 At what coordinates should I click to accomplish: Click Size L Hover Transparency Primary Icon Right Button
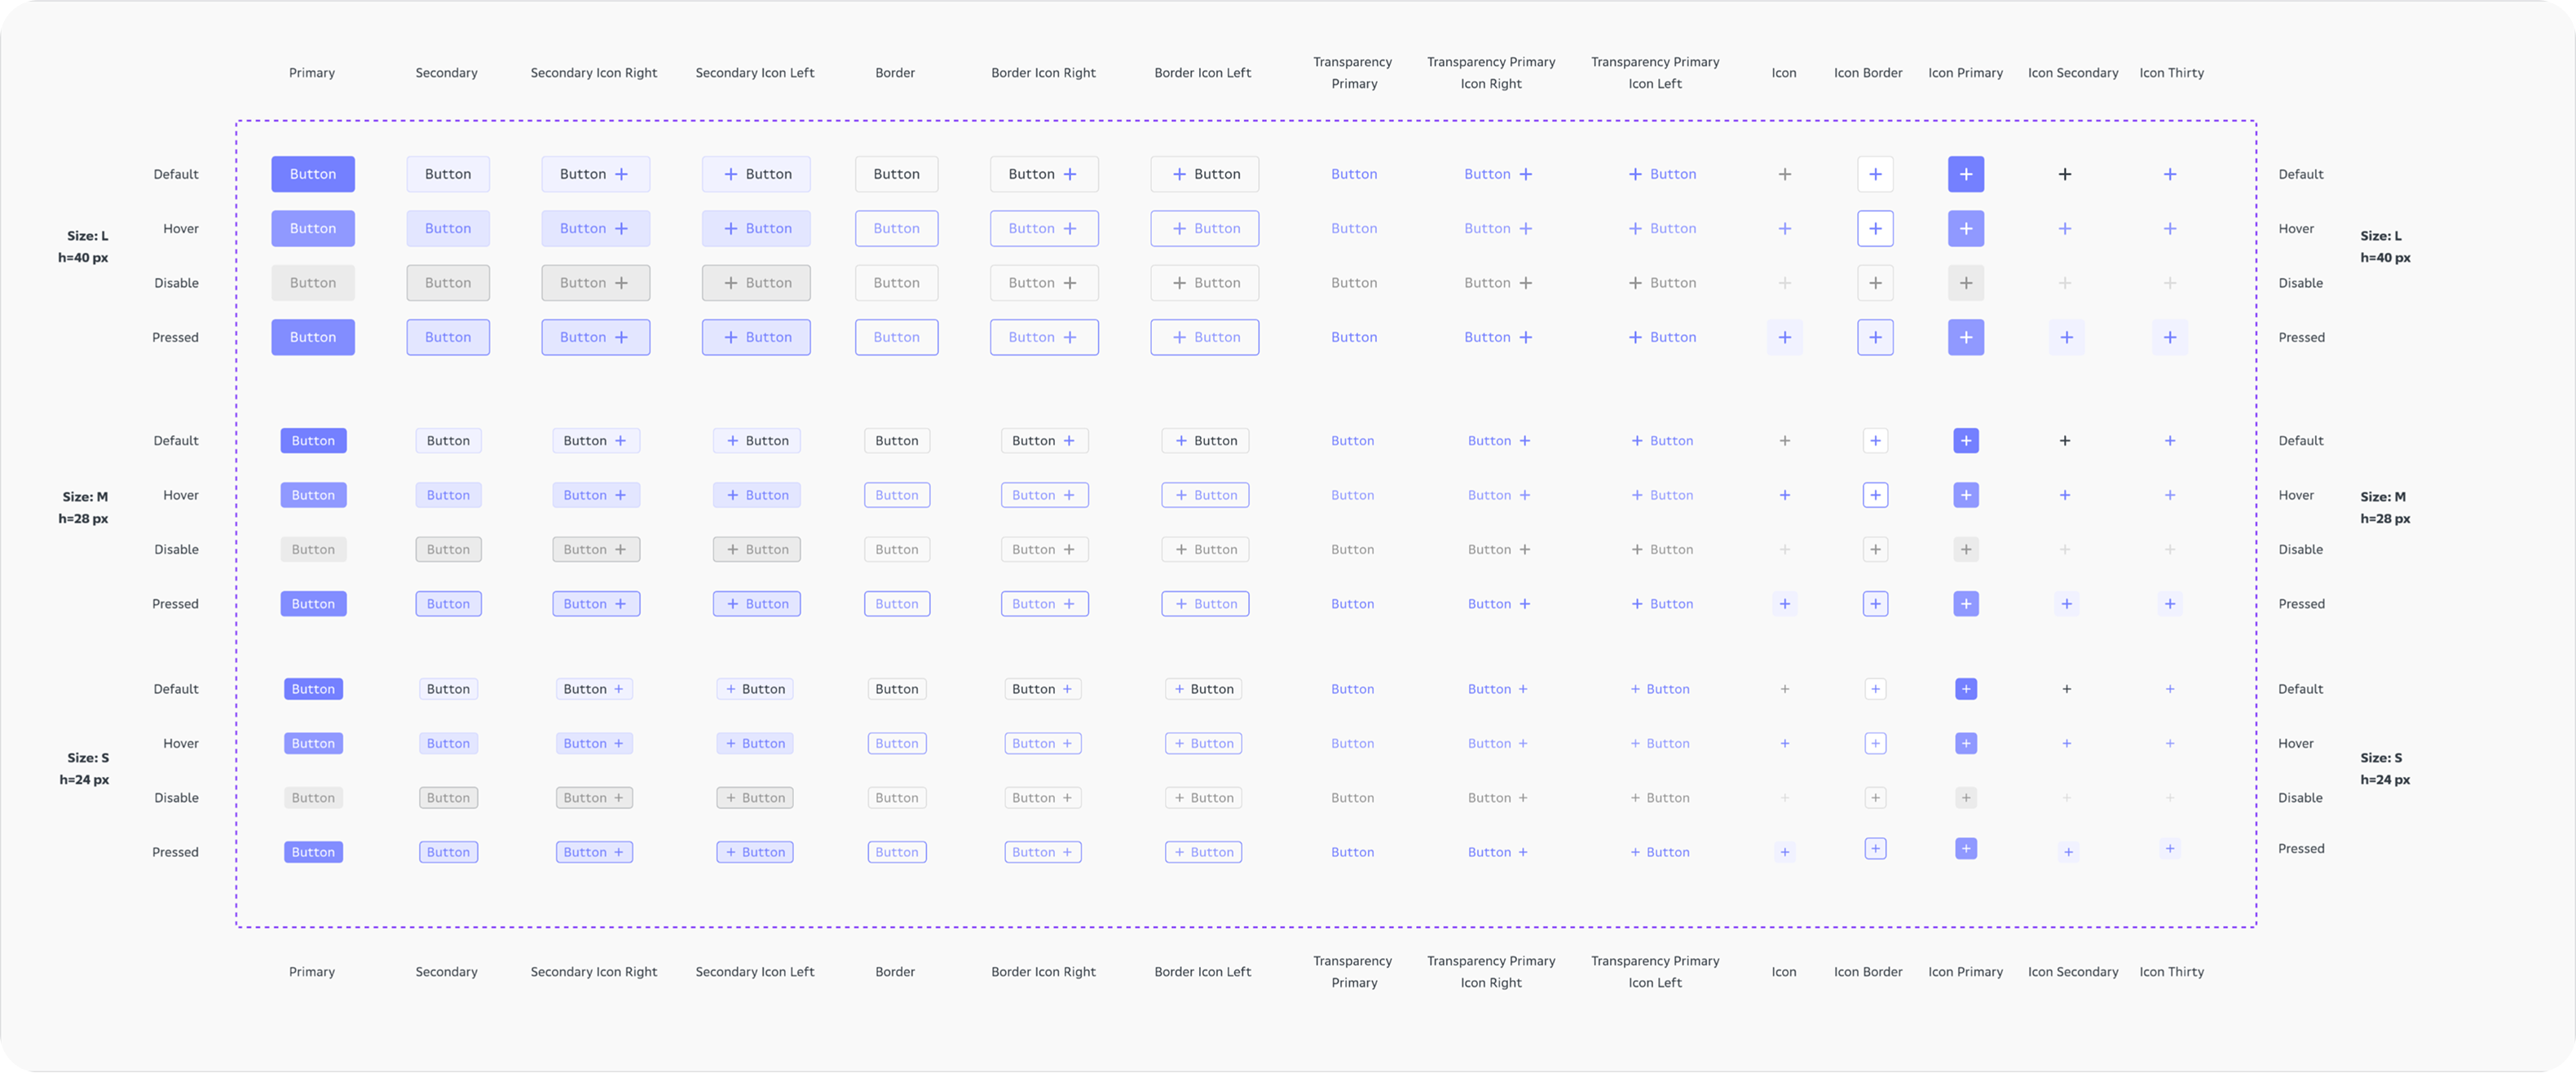pos(1498,228)
